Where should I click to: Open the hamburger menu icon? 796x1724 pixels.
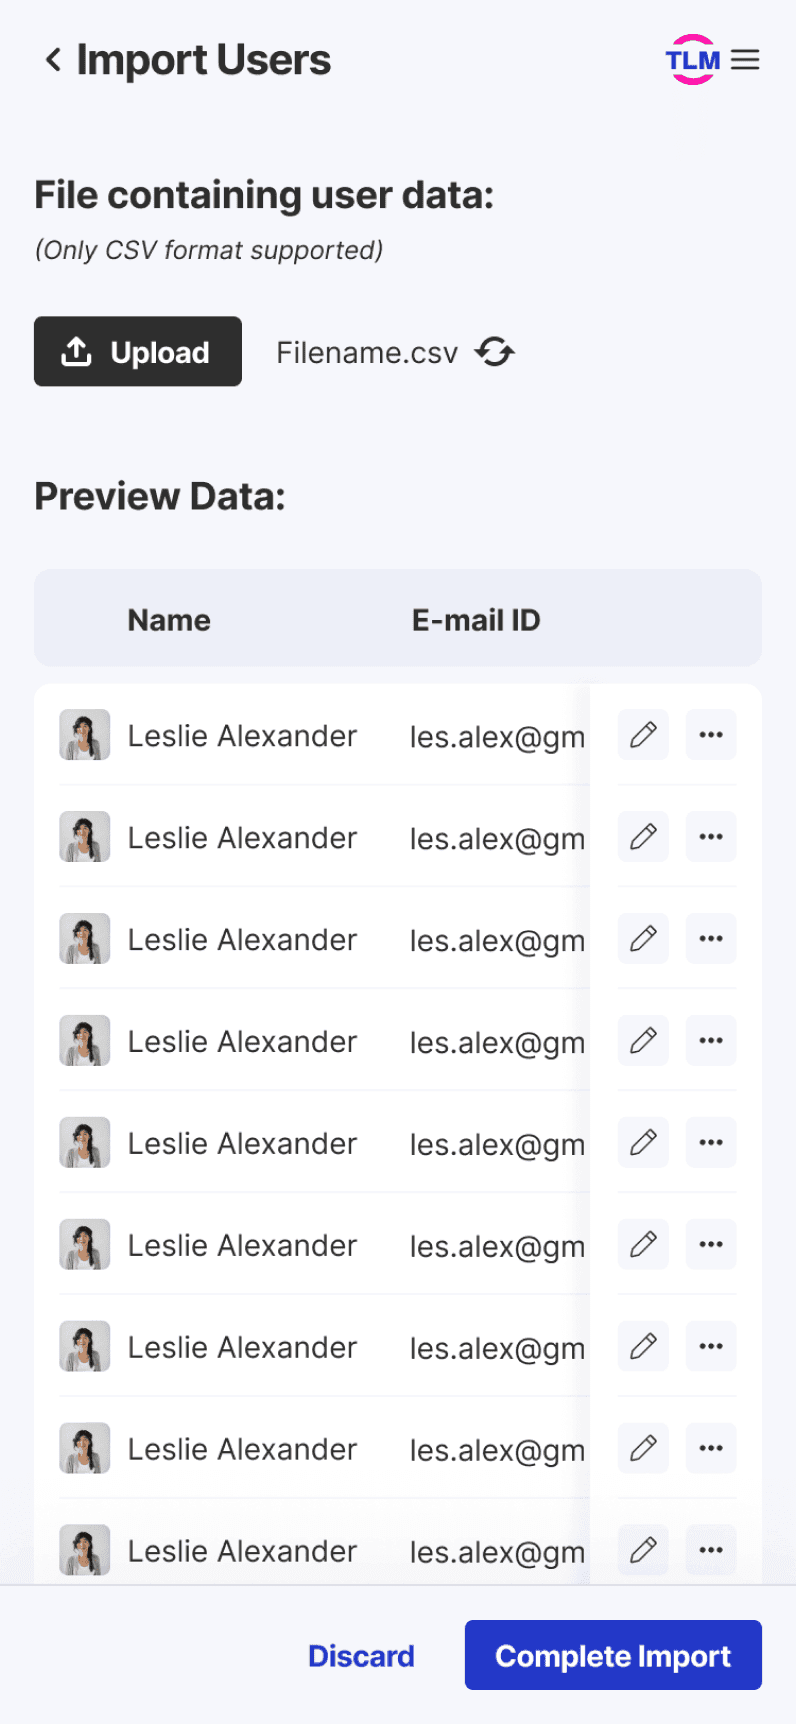(x=745, y=60)
